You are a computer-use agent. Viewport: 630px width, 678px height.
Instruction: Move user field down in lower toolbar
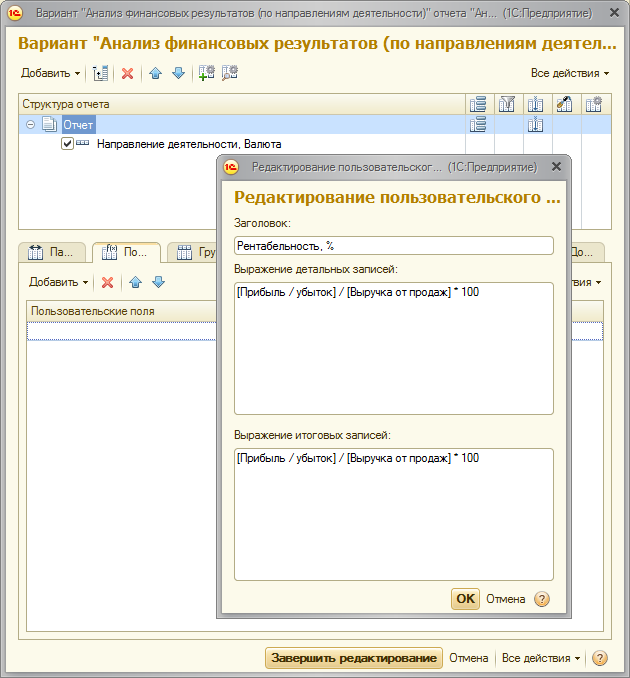158,283
